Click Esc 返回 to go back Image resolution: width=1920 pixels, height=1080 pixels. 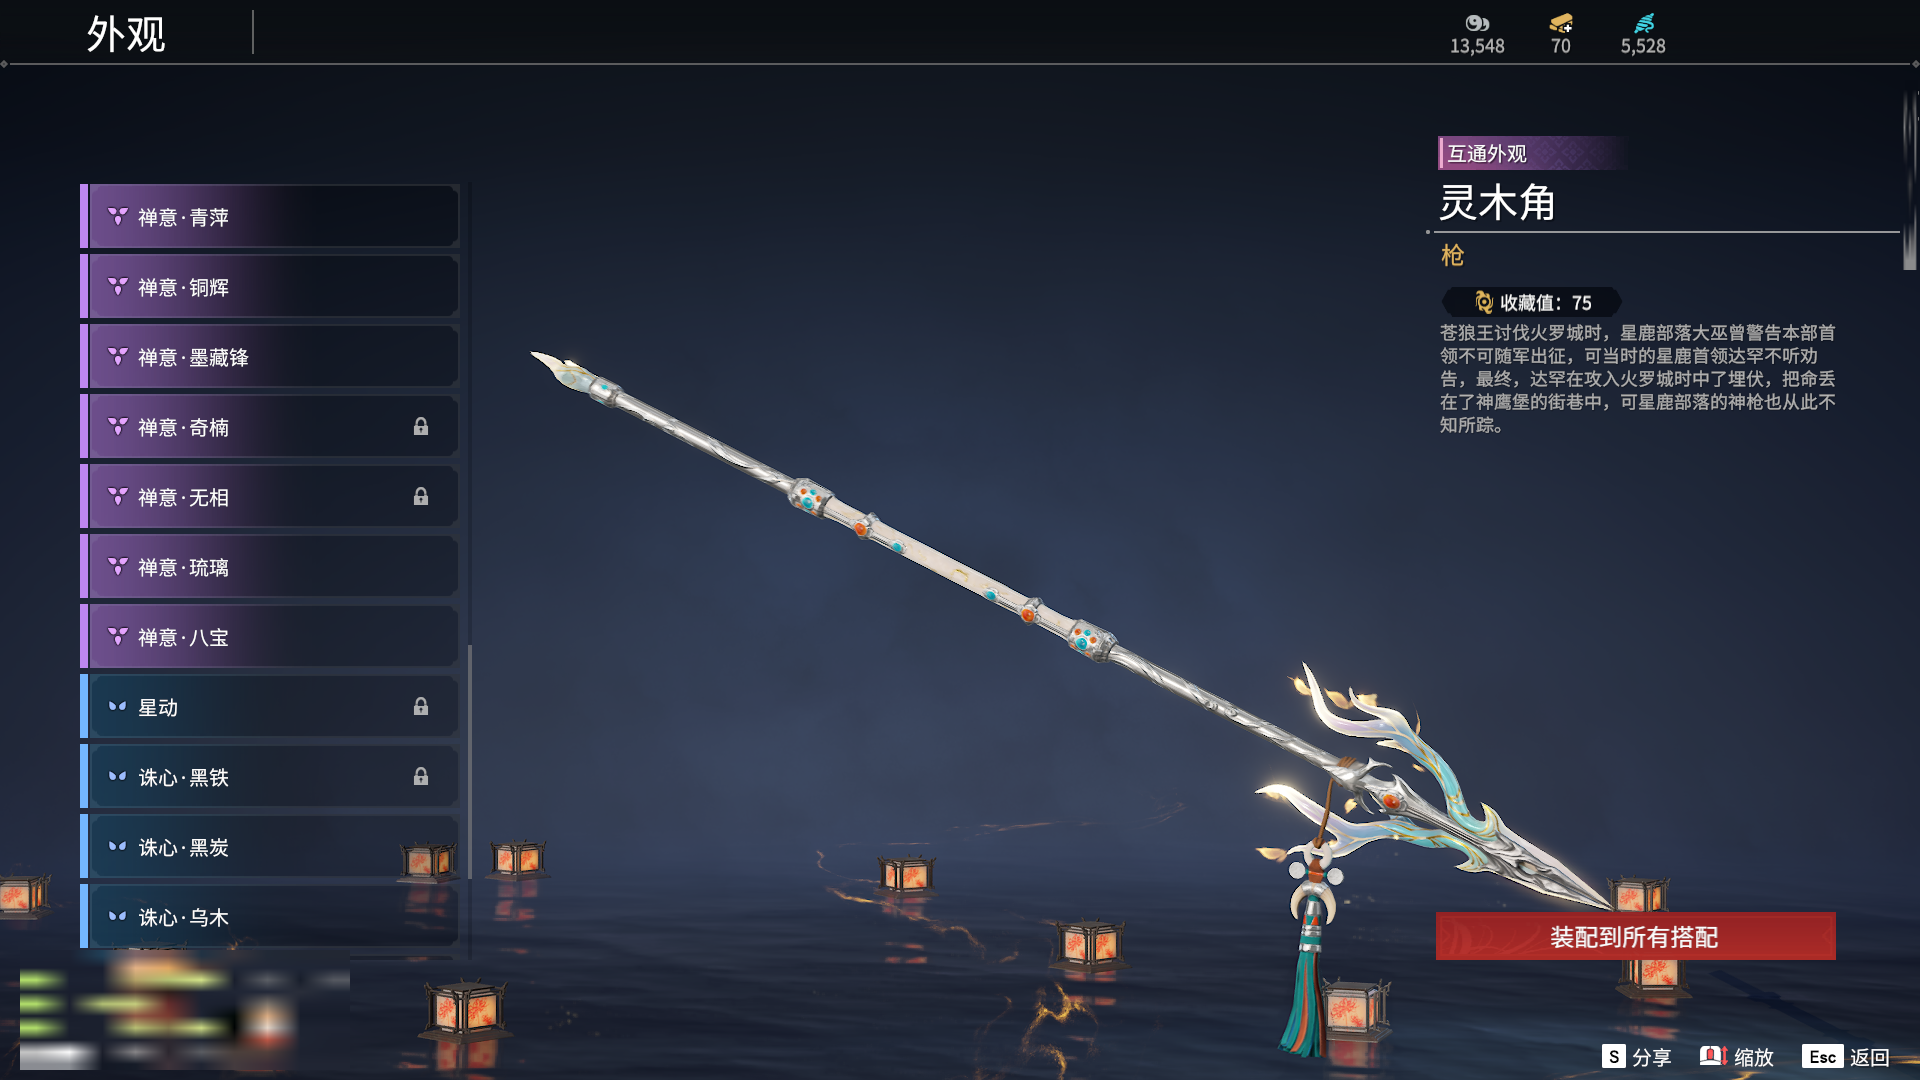(1846, 1057)
